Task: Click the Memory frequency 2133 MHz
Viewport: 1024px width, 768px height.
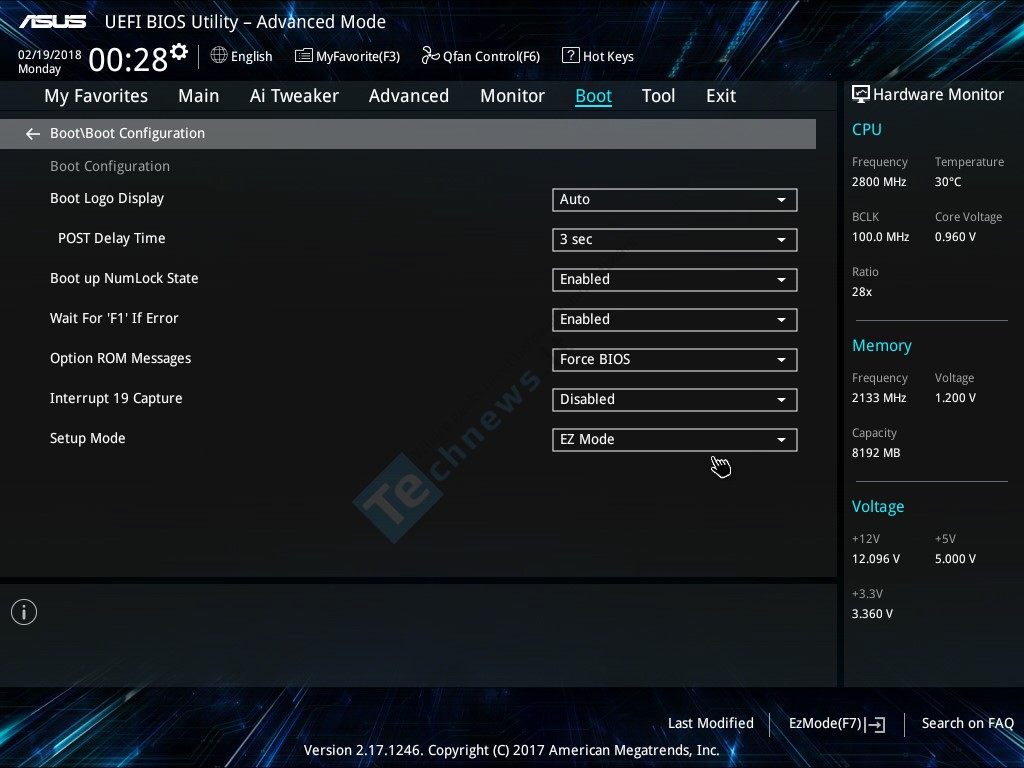Action: 879,398
